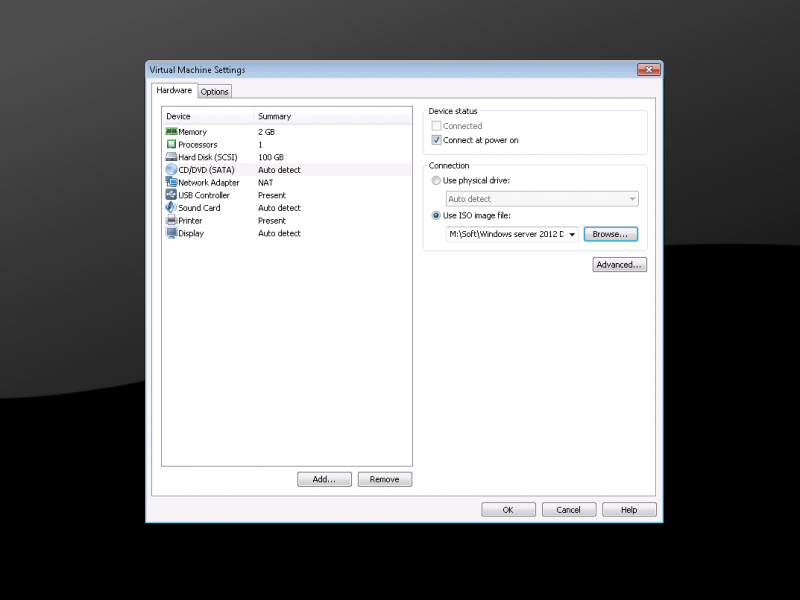
Task: Click the Memory device icon
Action: [171, 132]
